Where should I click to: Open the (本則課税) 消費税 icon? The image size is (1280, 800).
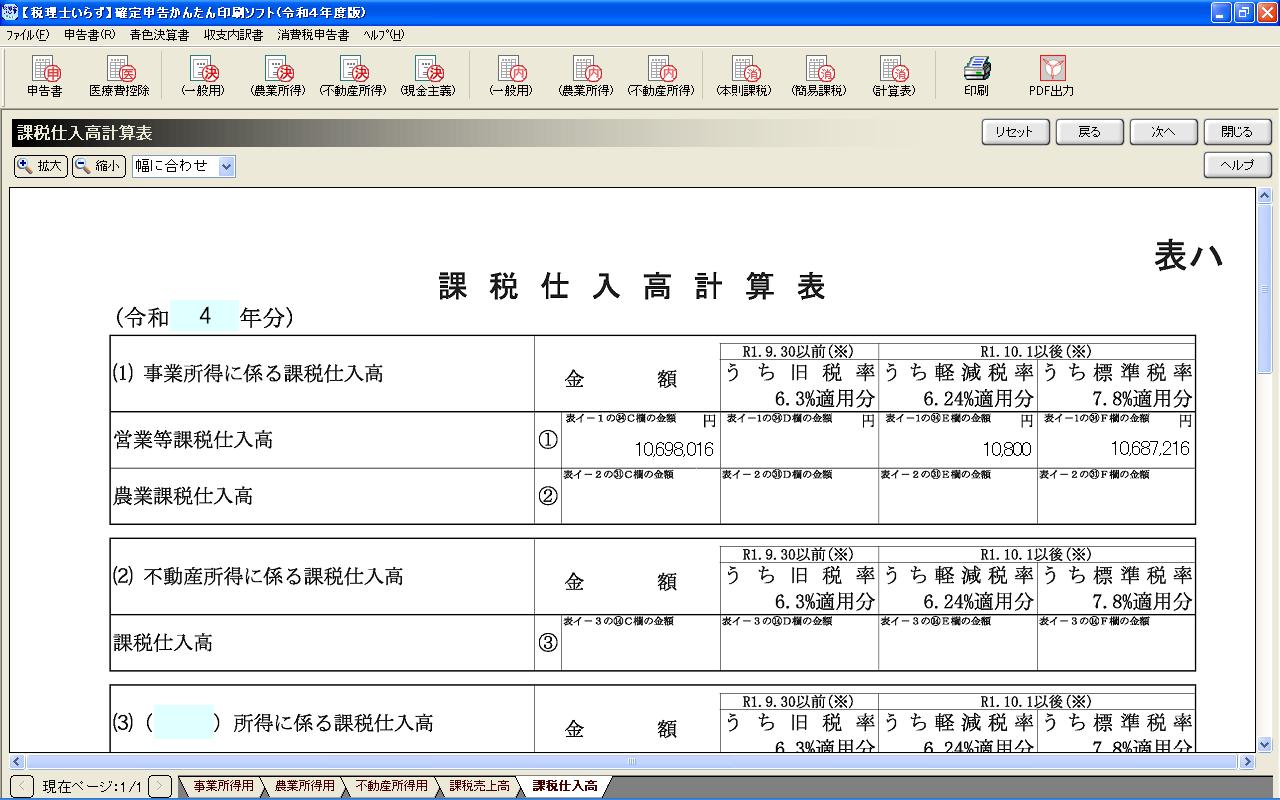(x=744, y=76)
